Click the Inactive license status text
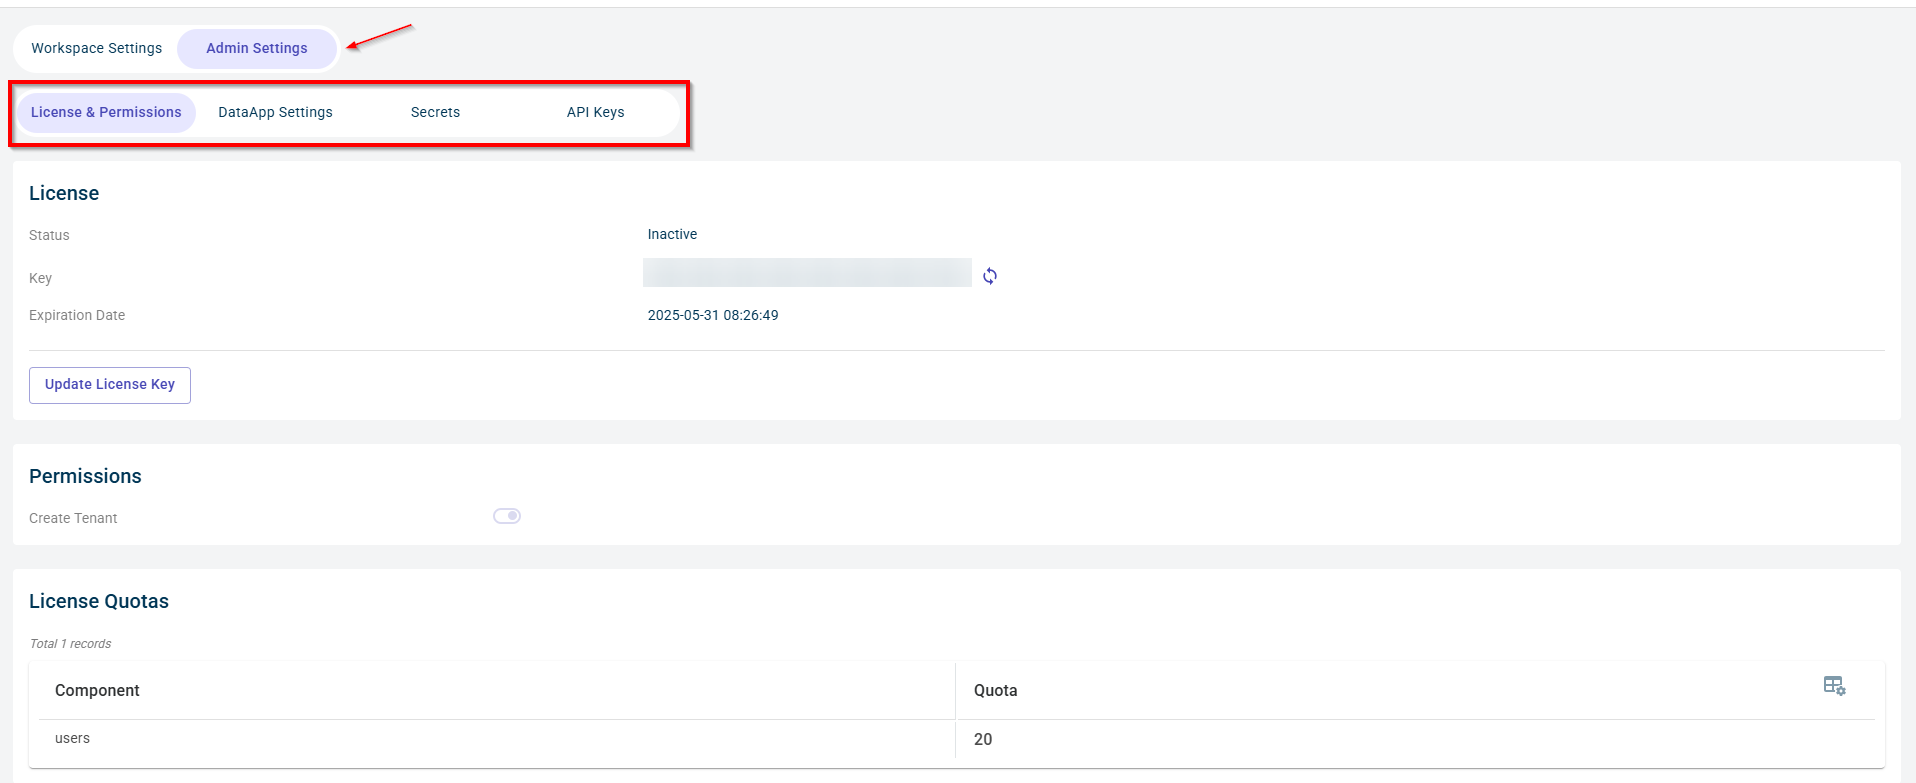Screen dimensions: 1916x783 672,234
